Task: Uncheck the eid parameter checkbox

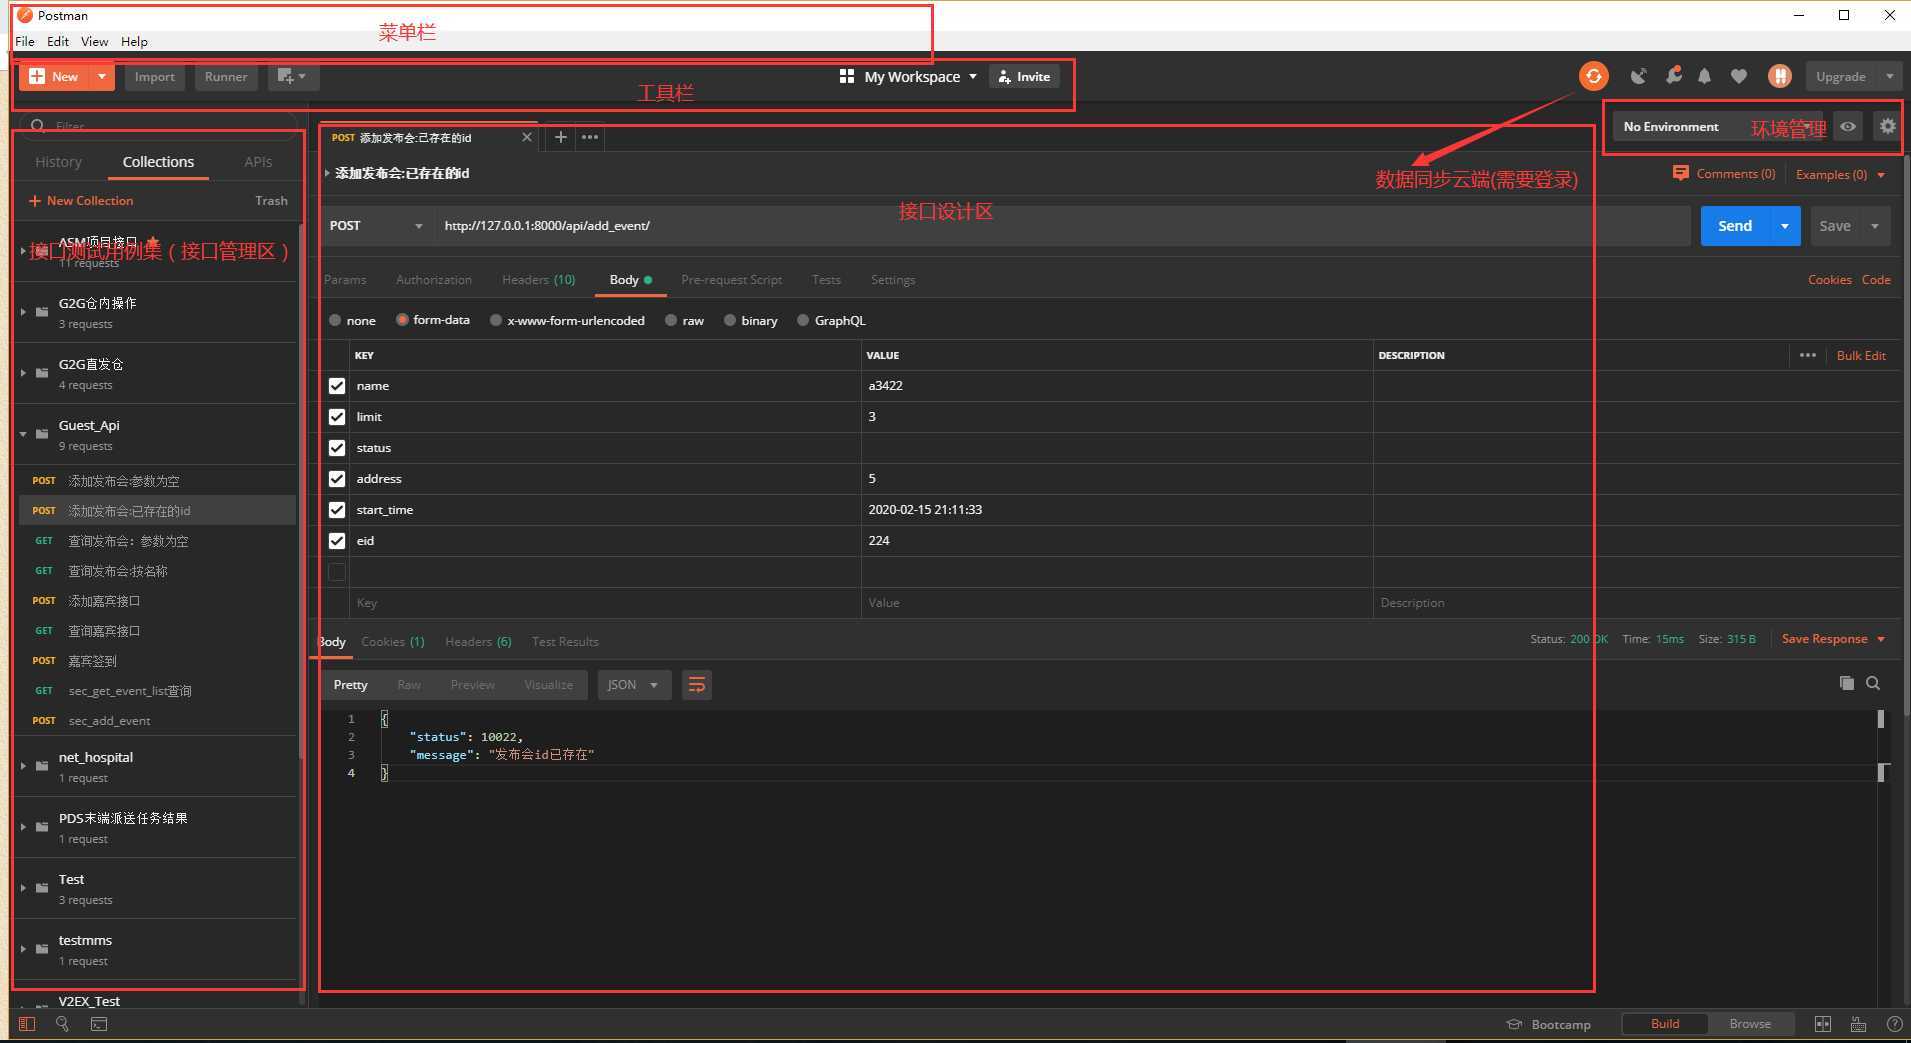Action: (337, 541)
